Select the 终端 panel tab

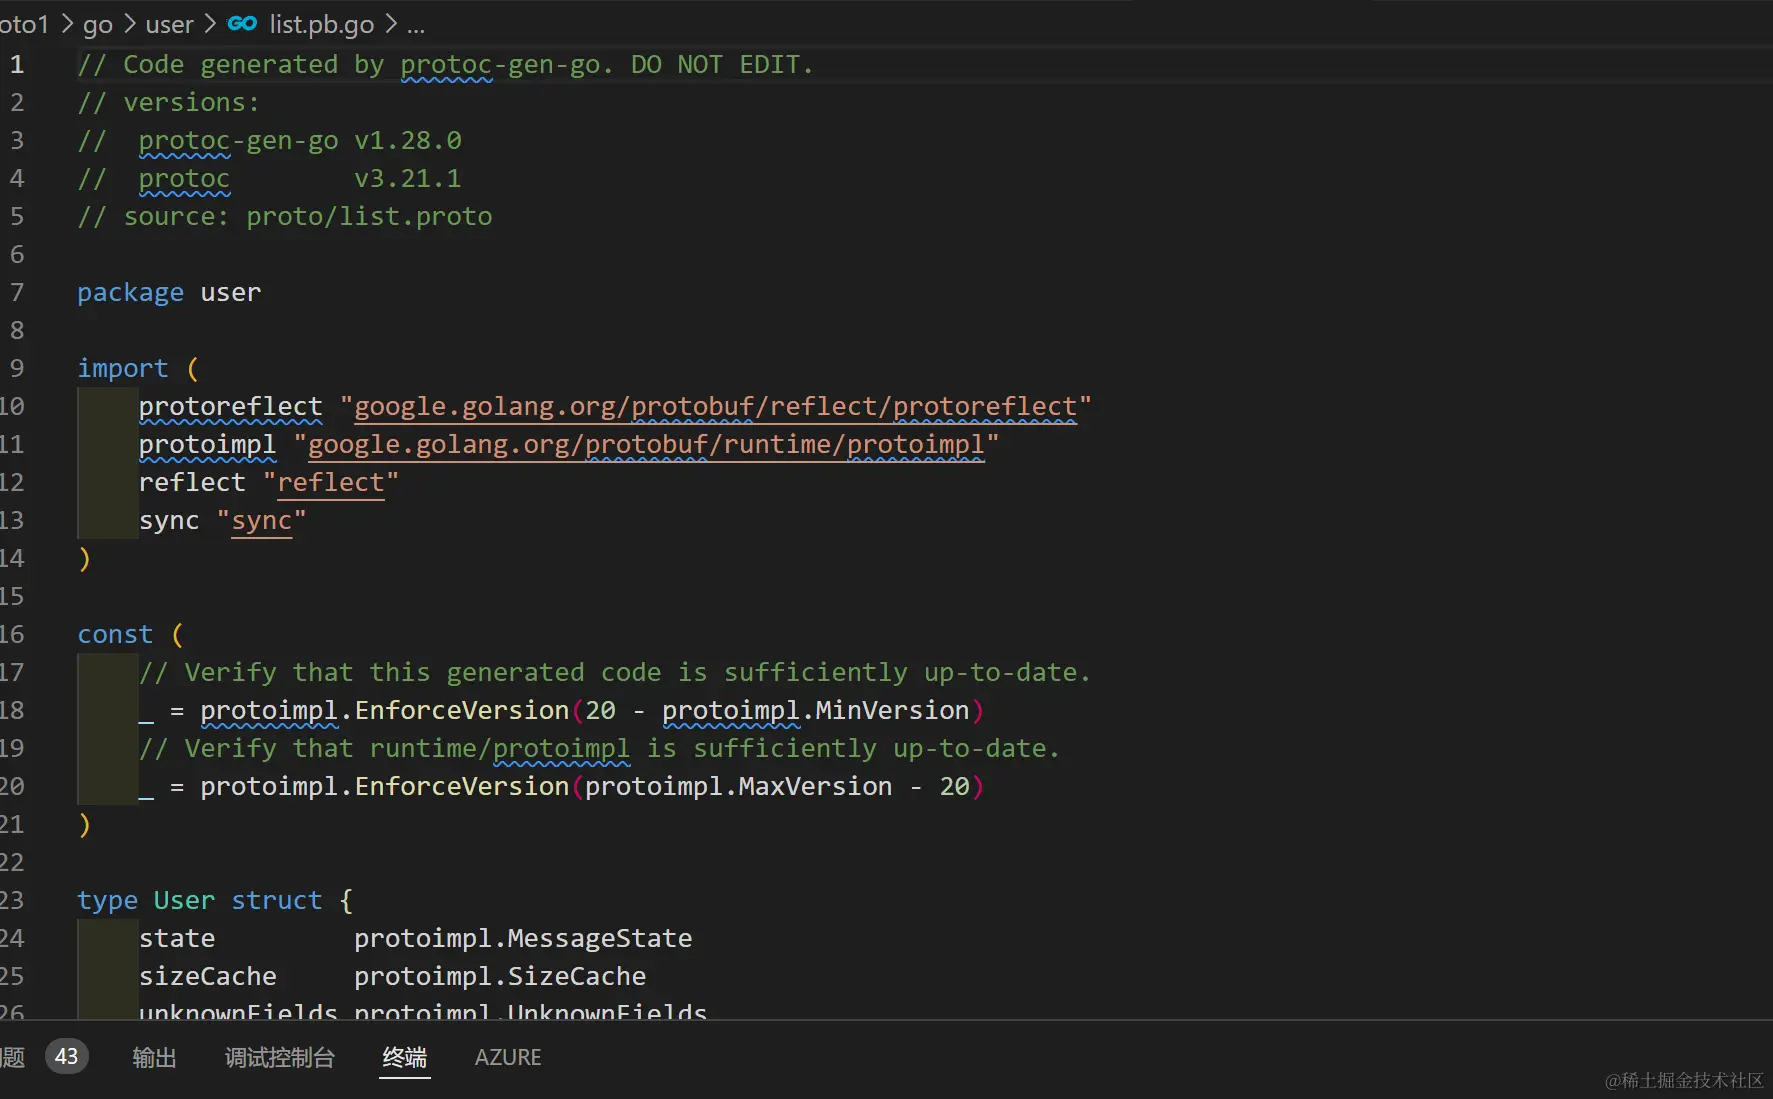point(404,1057)
